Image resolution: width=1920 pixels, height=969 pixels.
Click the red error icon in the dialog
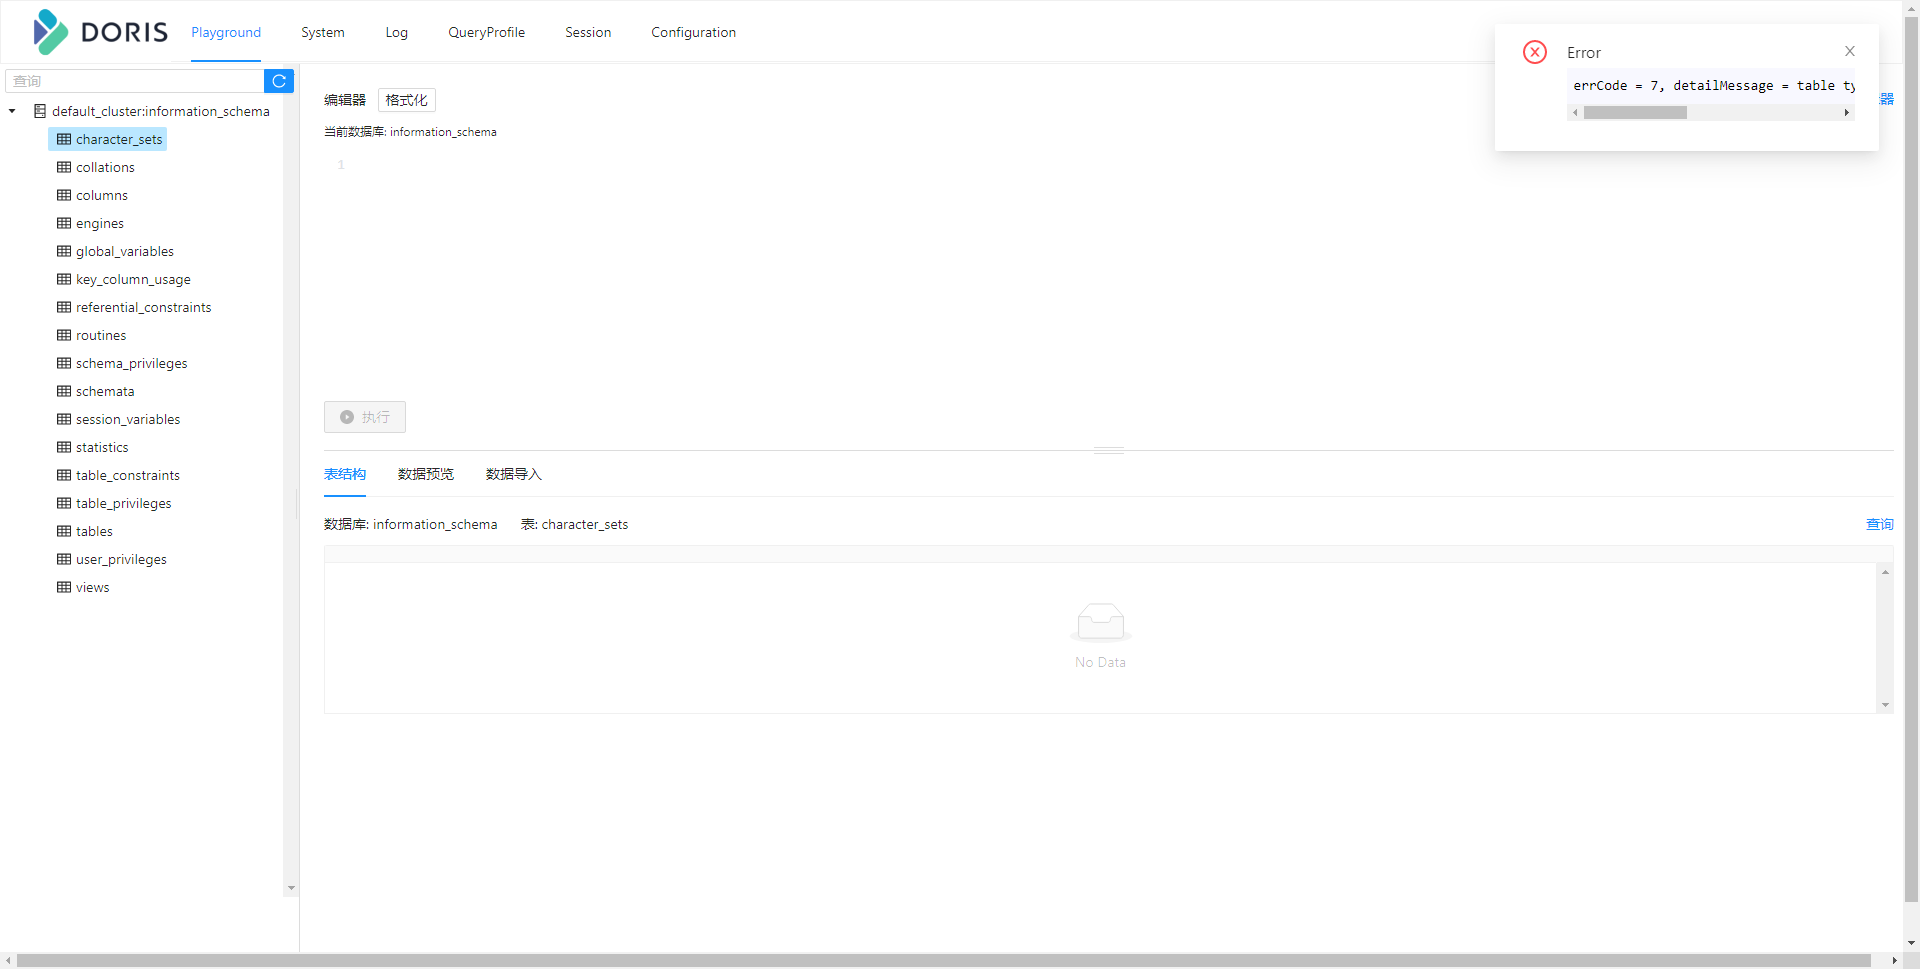pyautogui.click(x=1534, y=52)
